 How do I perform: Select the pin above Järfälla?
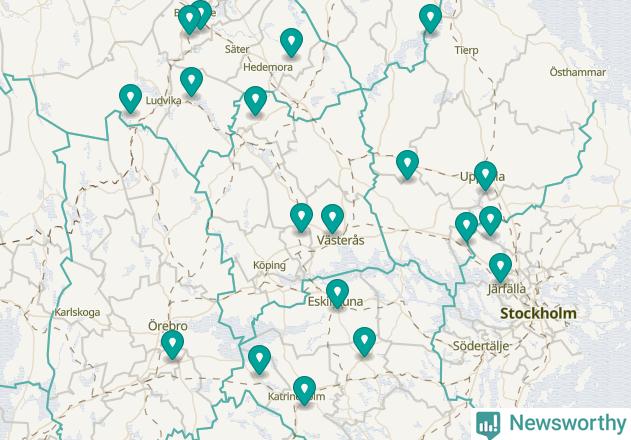[x=500, y=267]
